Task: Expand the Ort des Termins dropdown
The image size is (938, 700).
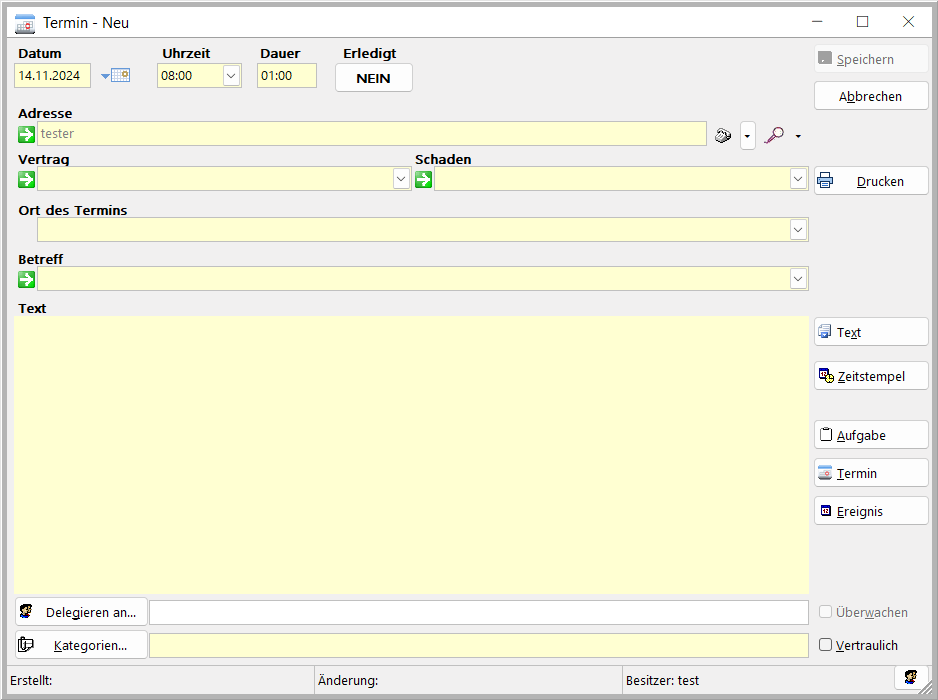Action: 798,230
